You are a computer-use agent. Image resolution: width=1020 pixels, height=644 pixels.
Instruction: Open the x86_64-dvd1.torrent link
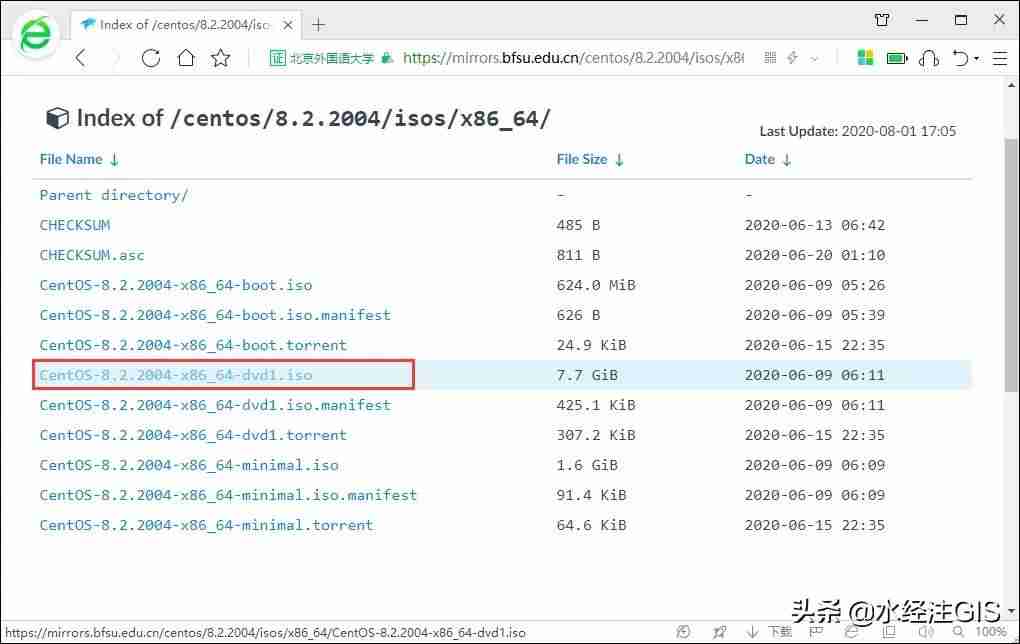point(193,435)
